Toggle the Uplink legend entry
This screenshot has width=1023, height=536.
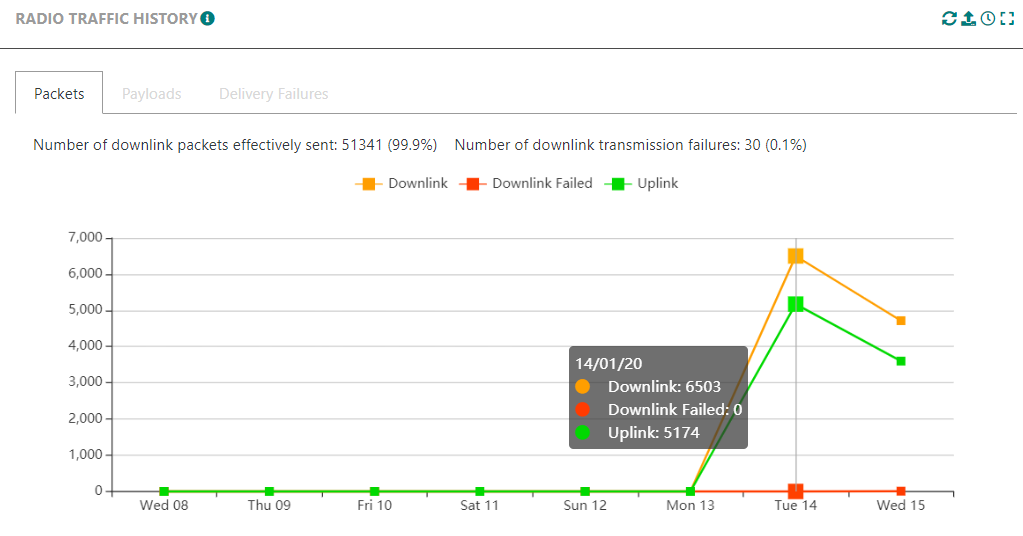click(x=642, y=184)
